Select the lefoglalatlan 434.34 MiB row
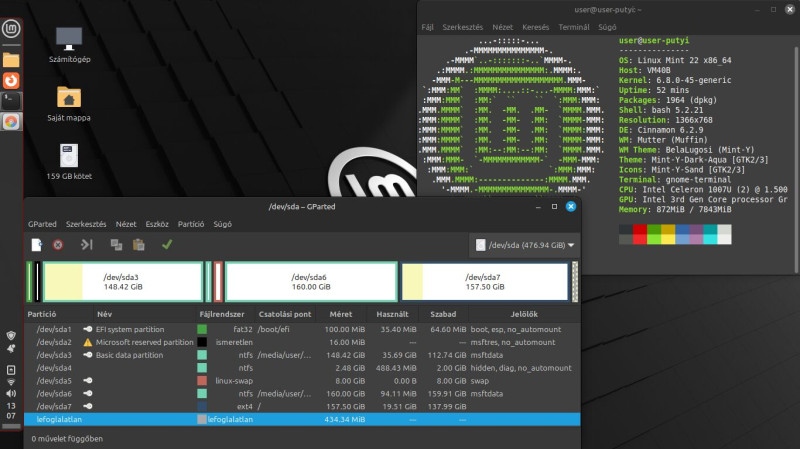The image size is (800, 449). 303,419
